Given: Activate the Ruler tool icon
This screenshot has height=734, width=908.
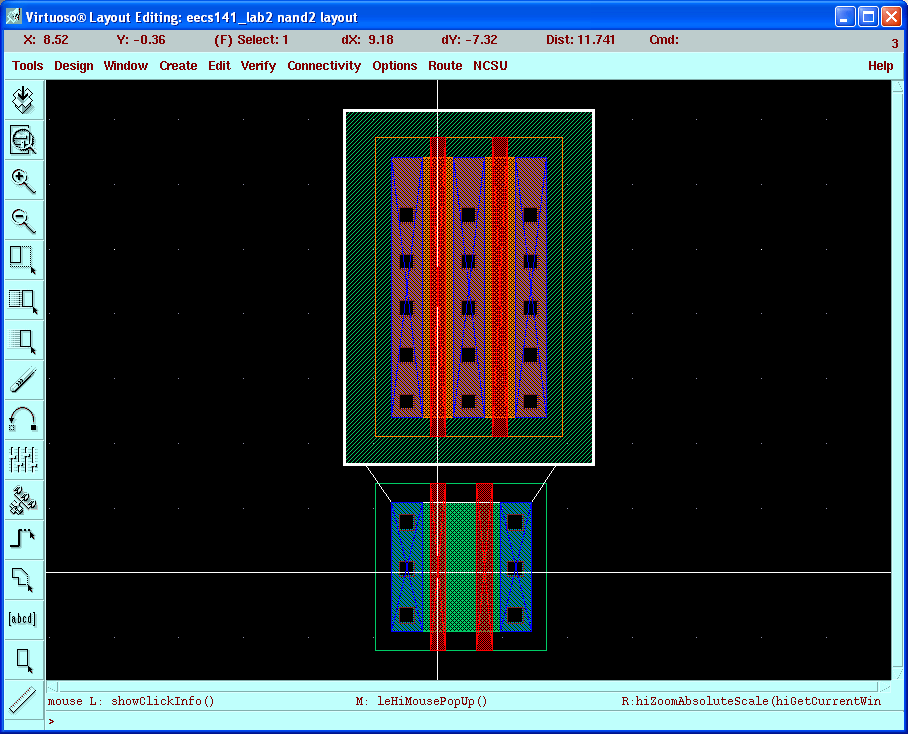Looking at the screenshot, I should (x=23, y=698).
